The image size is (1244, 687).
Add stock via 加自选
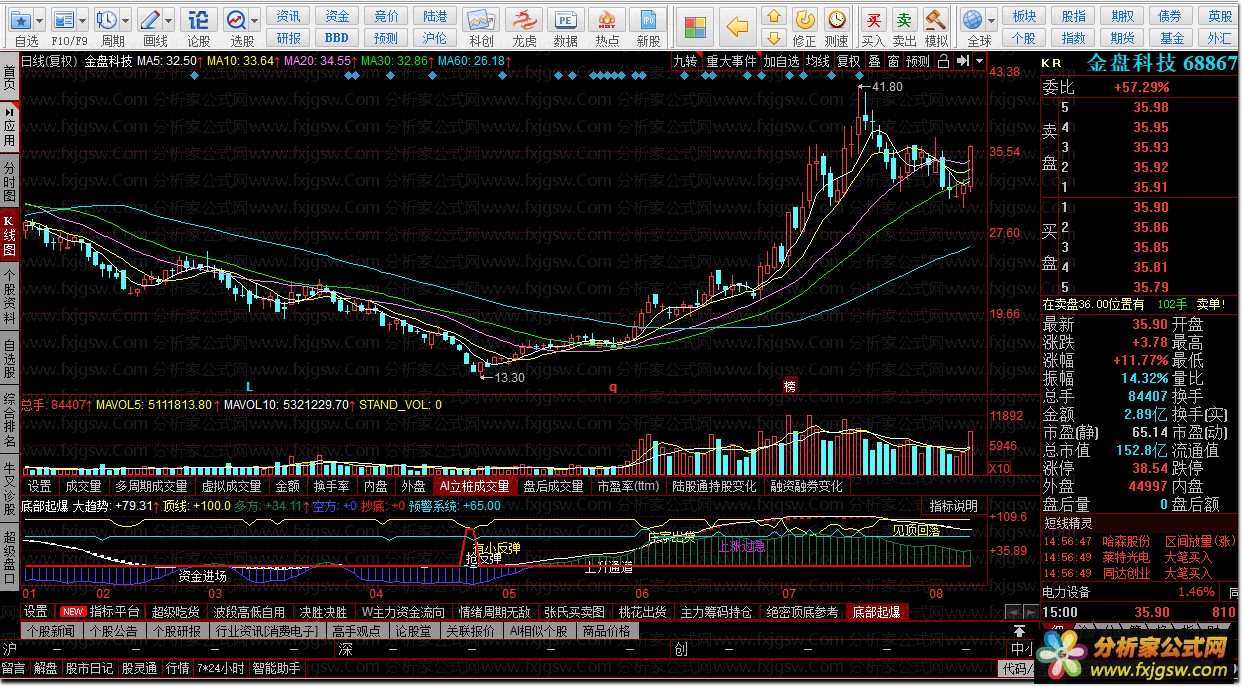coord(782,61)
